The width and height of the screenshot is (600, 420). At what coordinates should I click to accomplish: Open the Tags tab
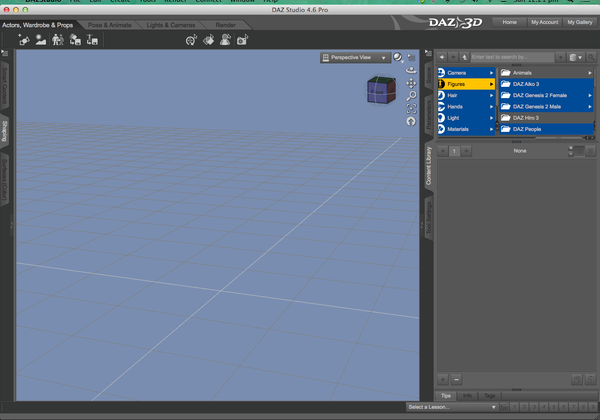tap(490, 396)
